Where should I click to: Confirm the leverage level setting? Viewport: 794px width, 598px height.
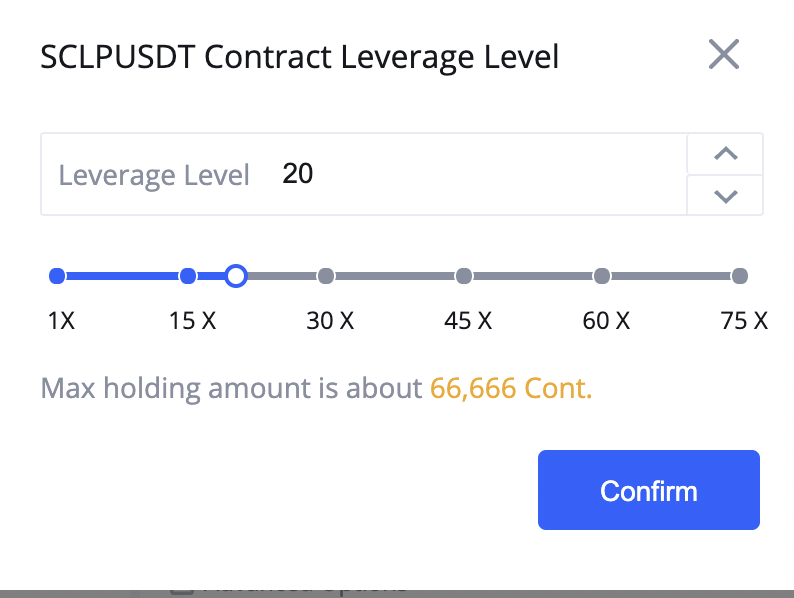(649, 490)
